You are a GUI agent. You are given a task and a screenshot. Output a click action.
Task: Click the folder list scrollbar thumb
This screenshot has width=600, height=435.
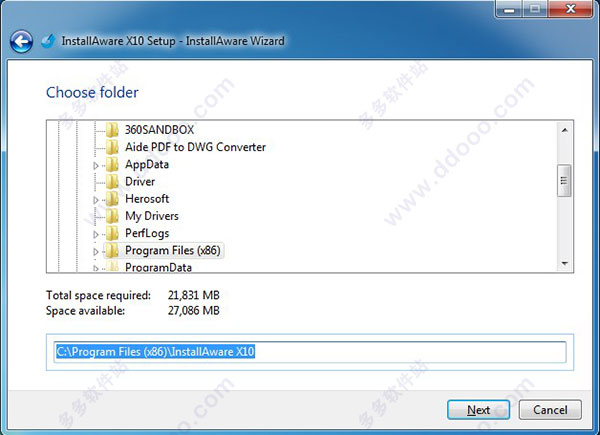click(564, 181)
